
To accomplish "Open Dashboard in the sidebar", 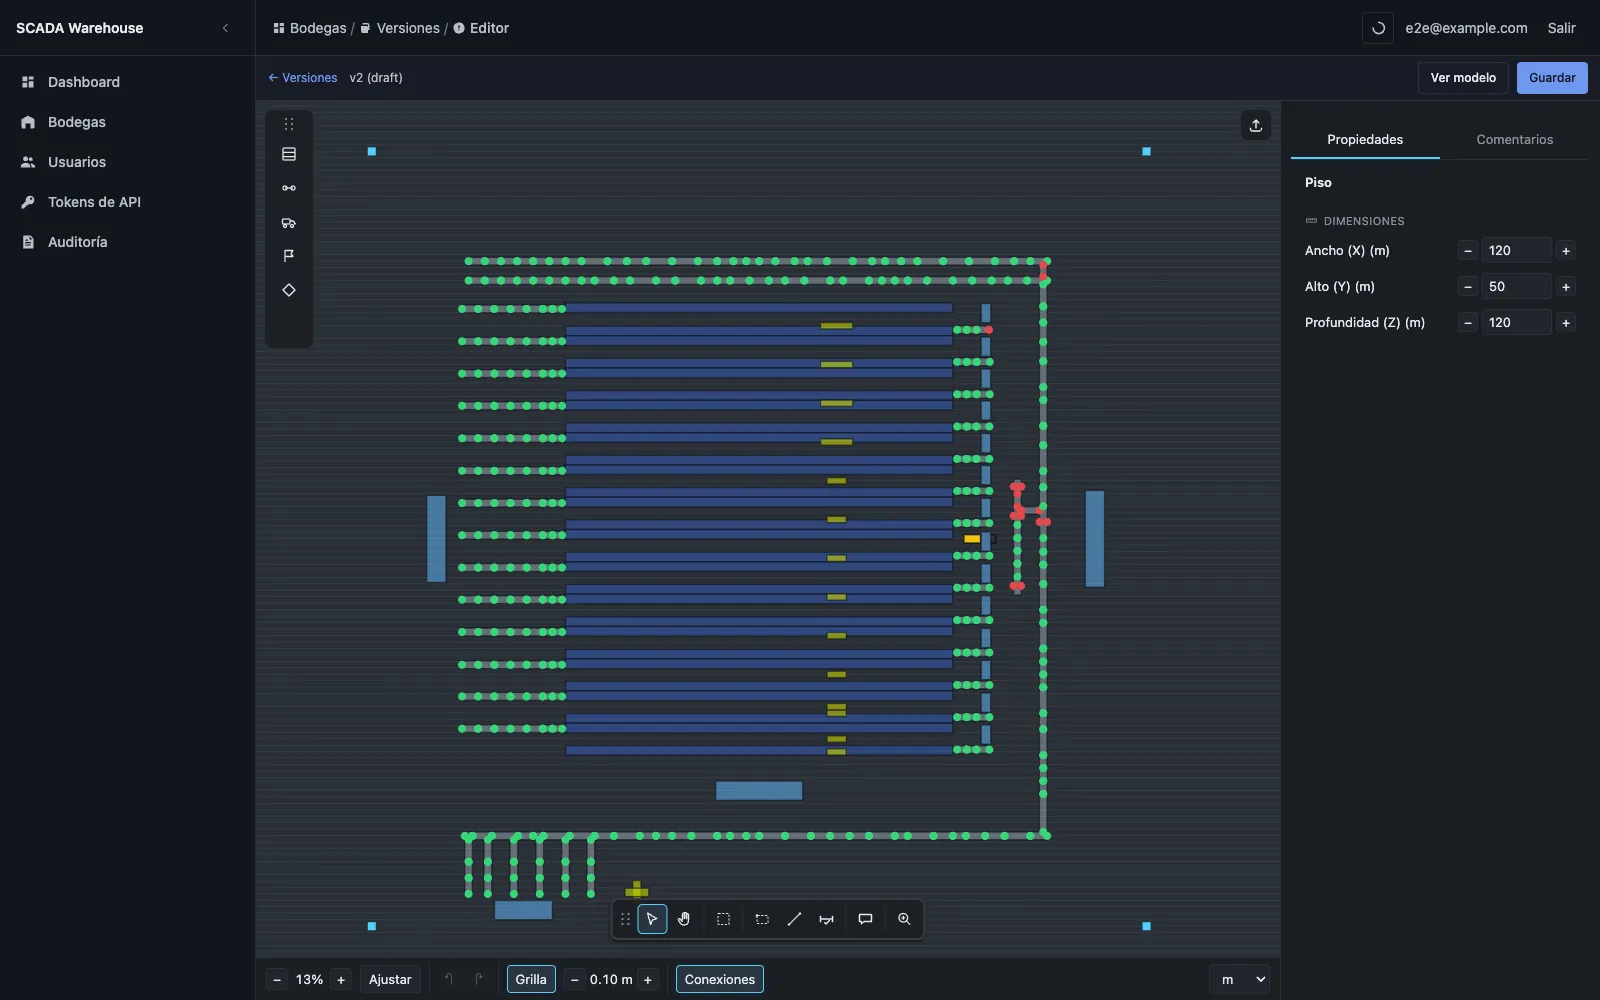I will click(127, 82).
